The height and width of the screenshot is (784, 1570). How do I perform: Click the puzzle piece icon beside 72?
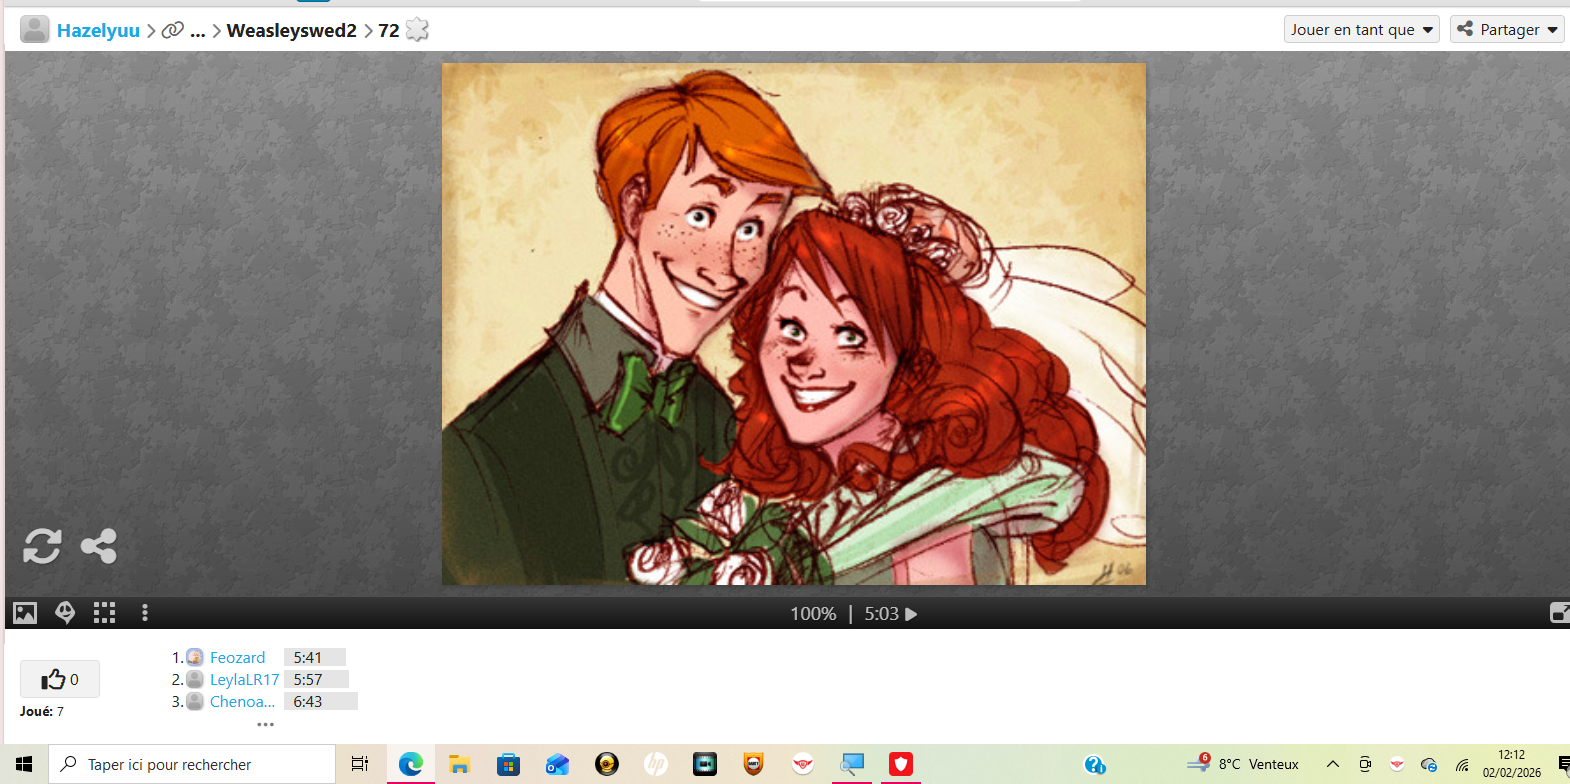[x=417, y=30]
